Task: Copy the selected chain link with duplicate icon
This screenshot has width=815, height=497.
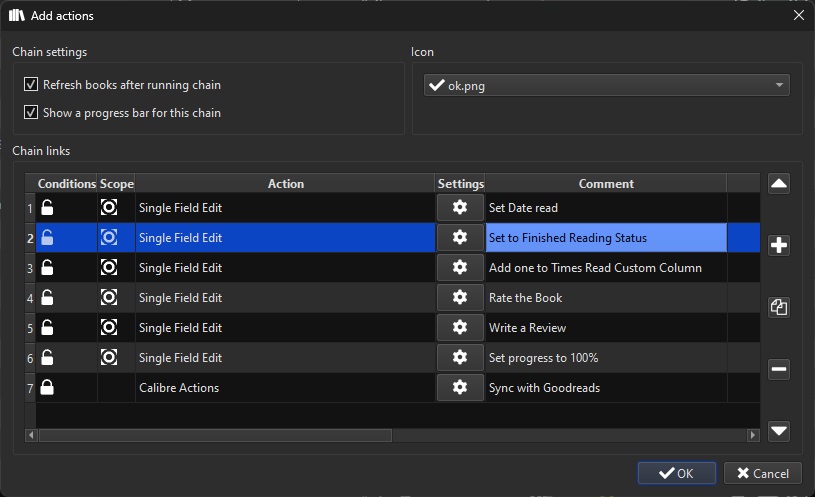Action: point(779,307)
